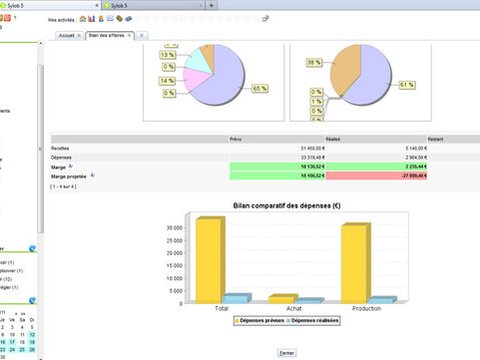Open the bar chart statistics activity icon
This screenshot has width=480, height=360.
[91, 19]
